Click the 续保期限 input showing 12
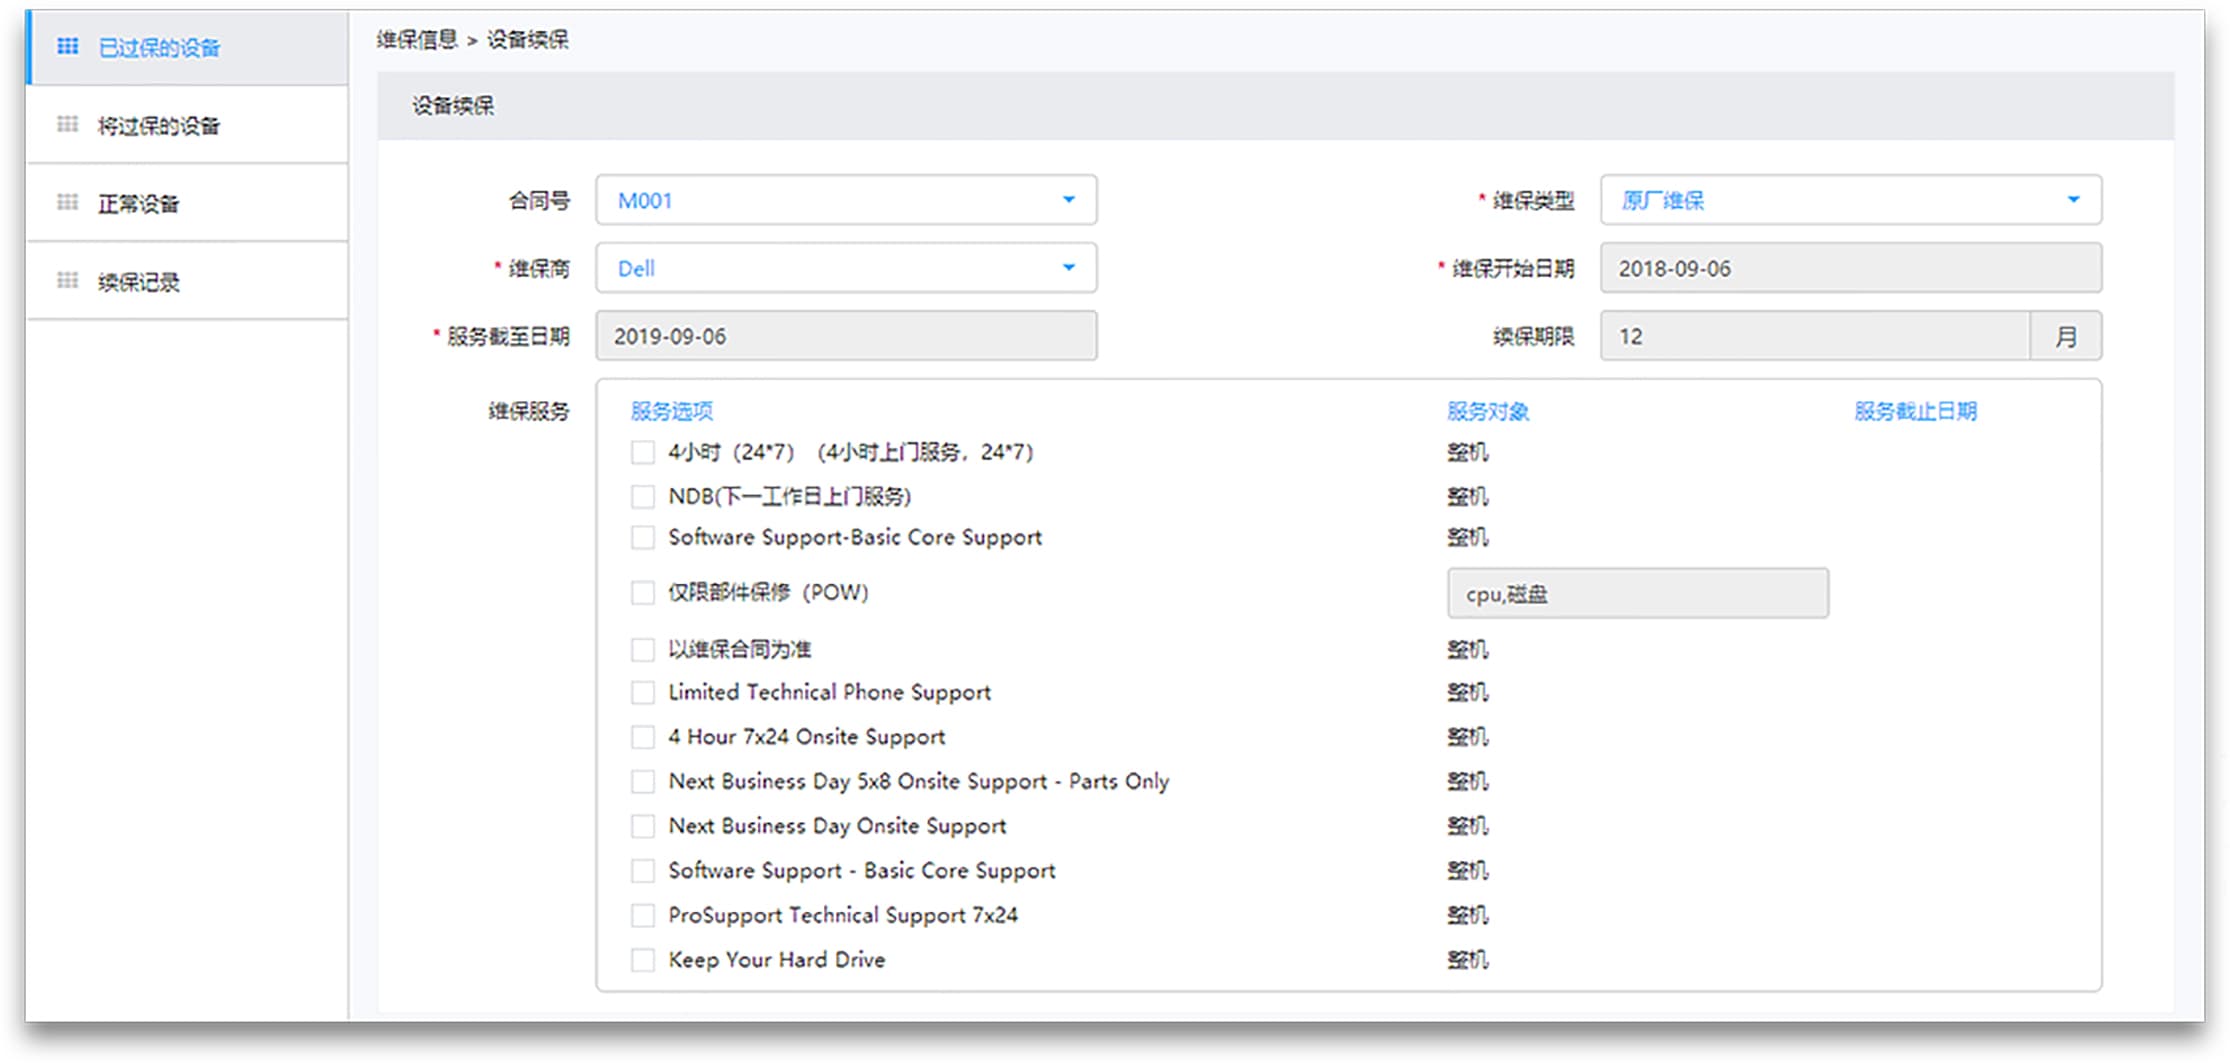This screenshot has width=2230, height=1063. tap(1814, 336)
